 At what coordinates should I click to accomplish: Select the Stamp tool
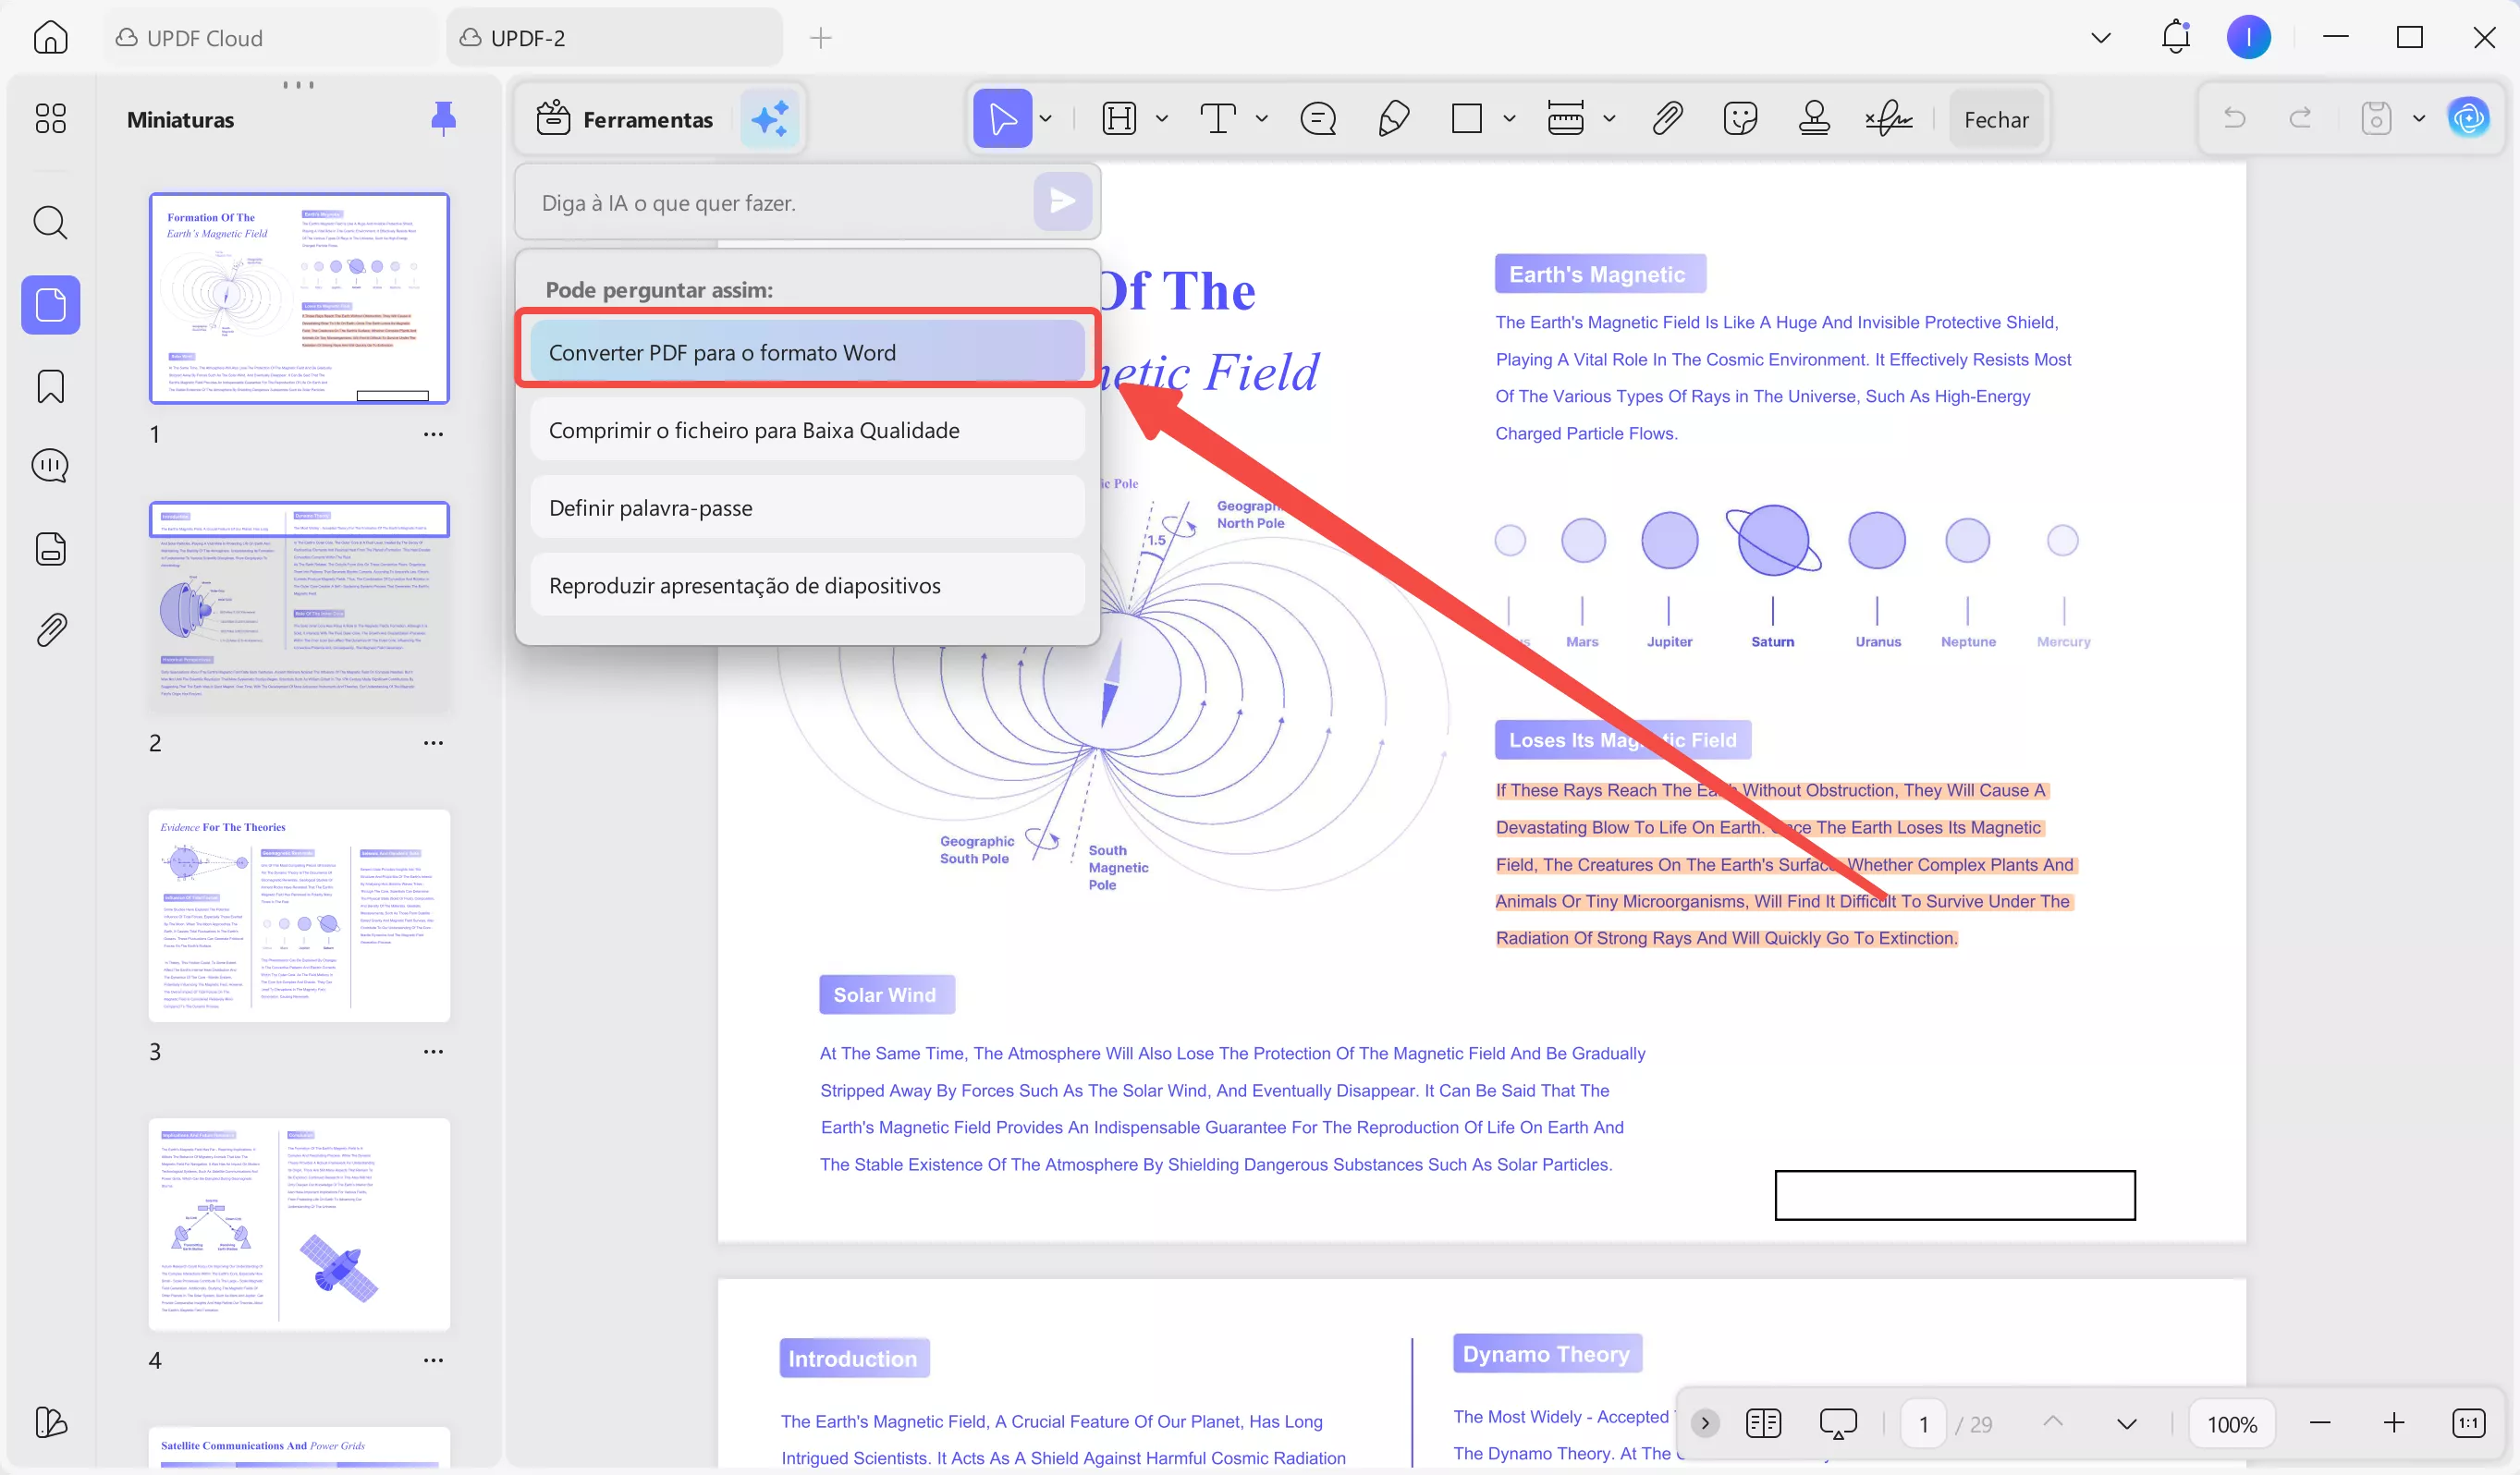tap(1814, 118)
